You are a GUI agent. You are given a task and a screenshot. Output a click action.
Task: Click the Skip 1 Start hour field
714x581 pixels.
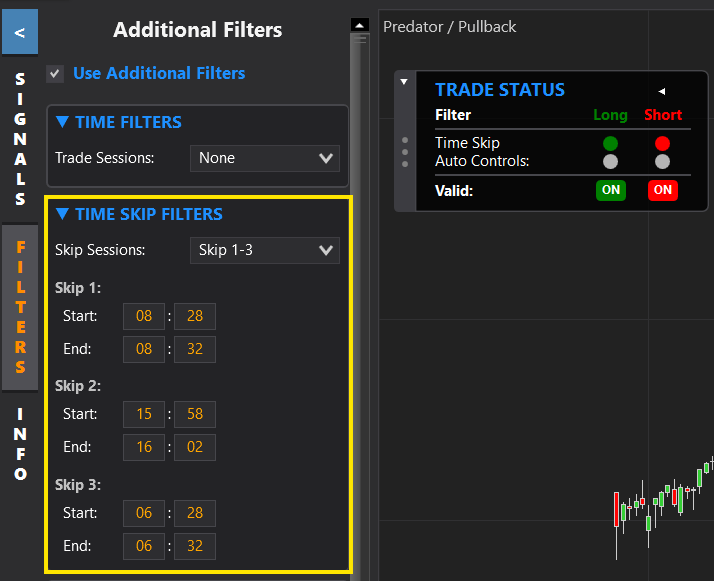click(144, 317)
